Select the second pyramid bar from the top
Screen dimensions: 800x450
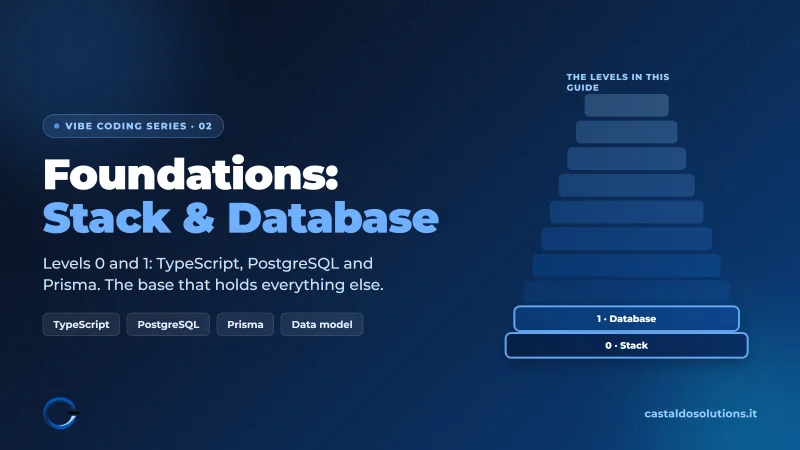627,132
